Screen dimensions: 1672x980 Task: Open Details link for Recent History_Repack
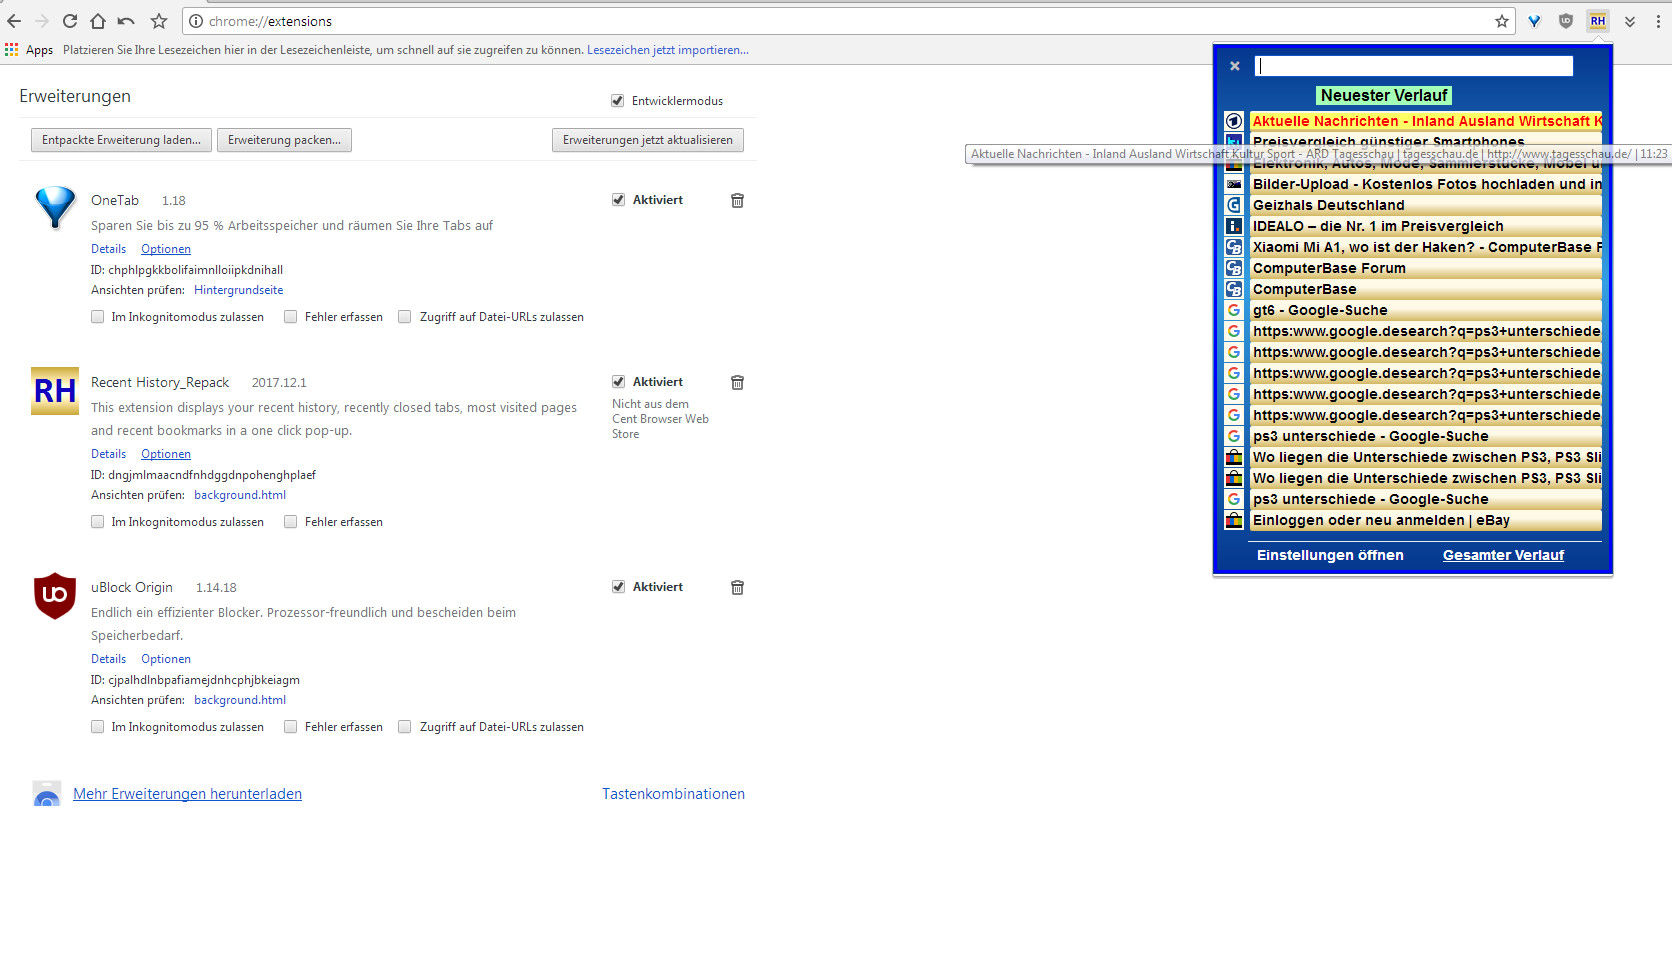pyautogui.click(x=108, y=454)
